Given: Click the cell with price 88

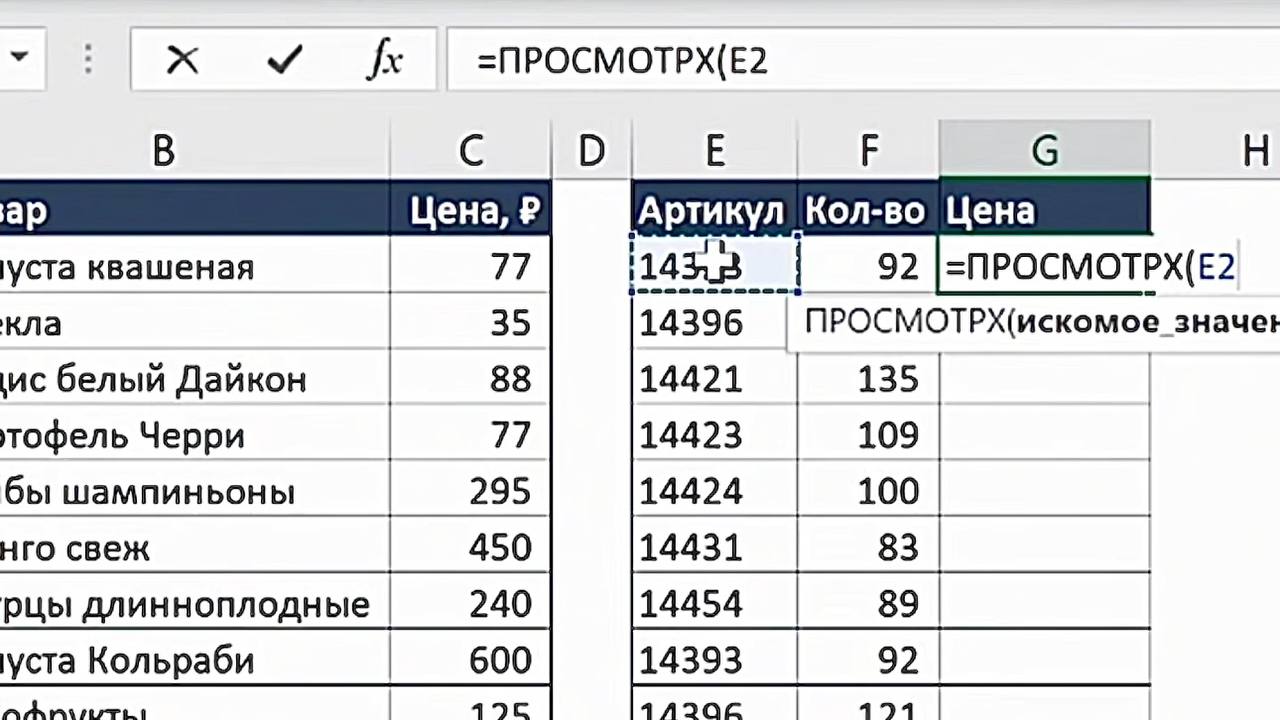Looking at the screenshot, I should click(470, 379).
